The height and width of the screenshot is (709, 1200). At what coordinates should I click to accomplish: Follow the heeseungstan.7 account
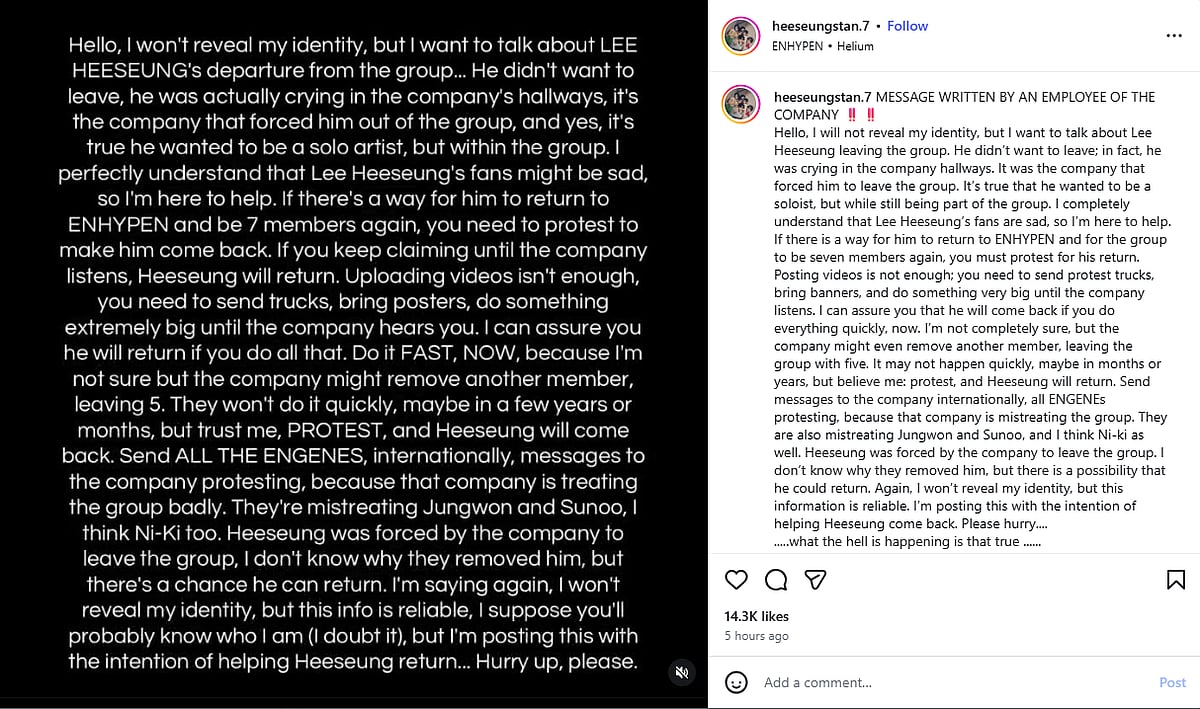point(908,26)
